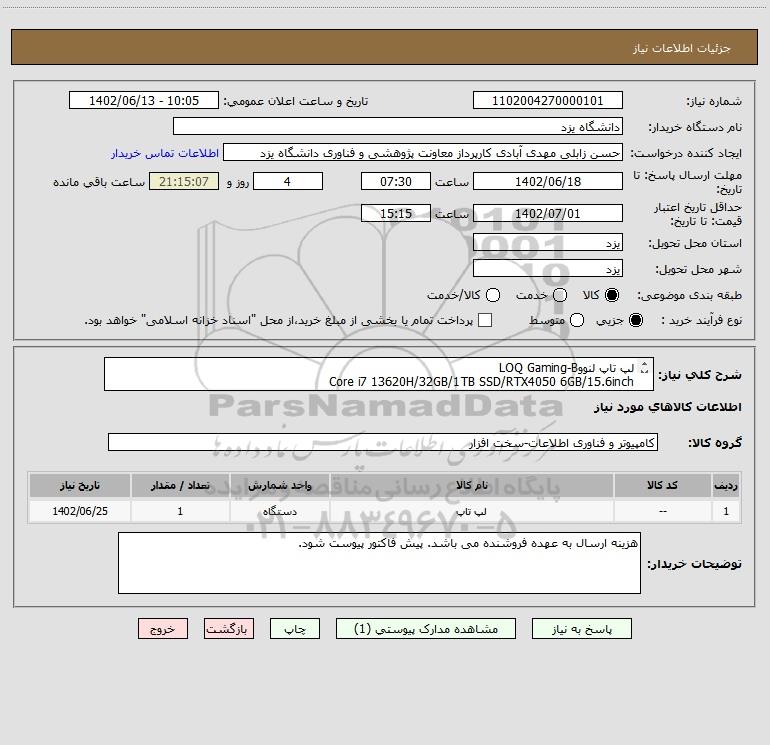
Task: Click the تعداد / مقدار column header
Action: tap(180, 485)
